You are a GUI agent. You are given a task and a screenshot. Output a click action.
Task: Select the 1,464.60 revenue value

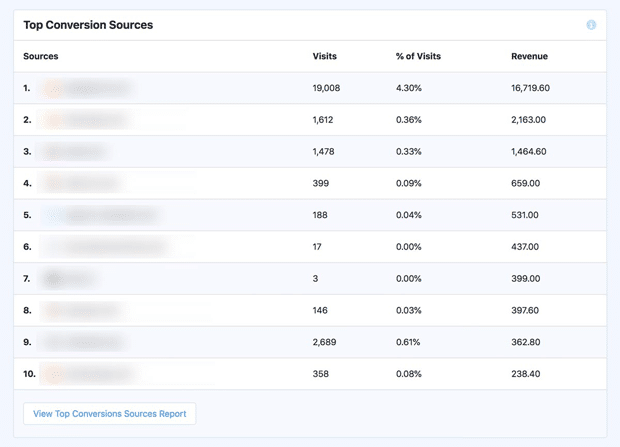[x=529, y=152]
